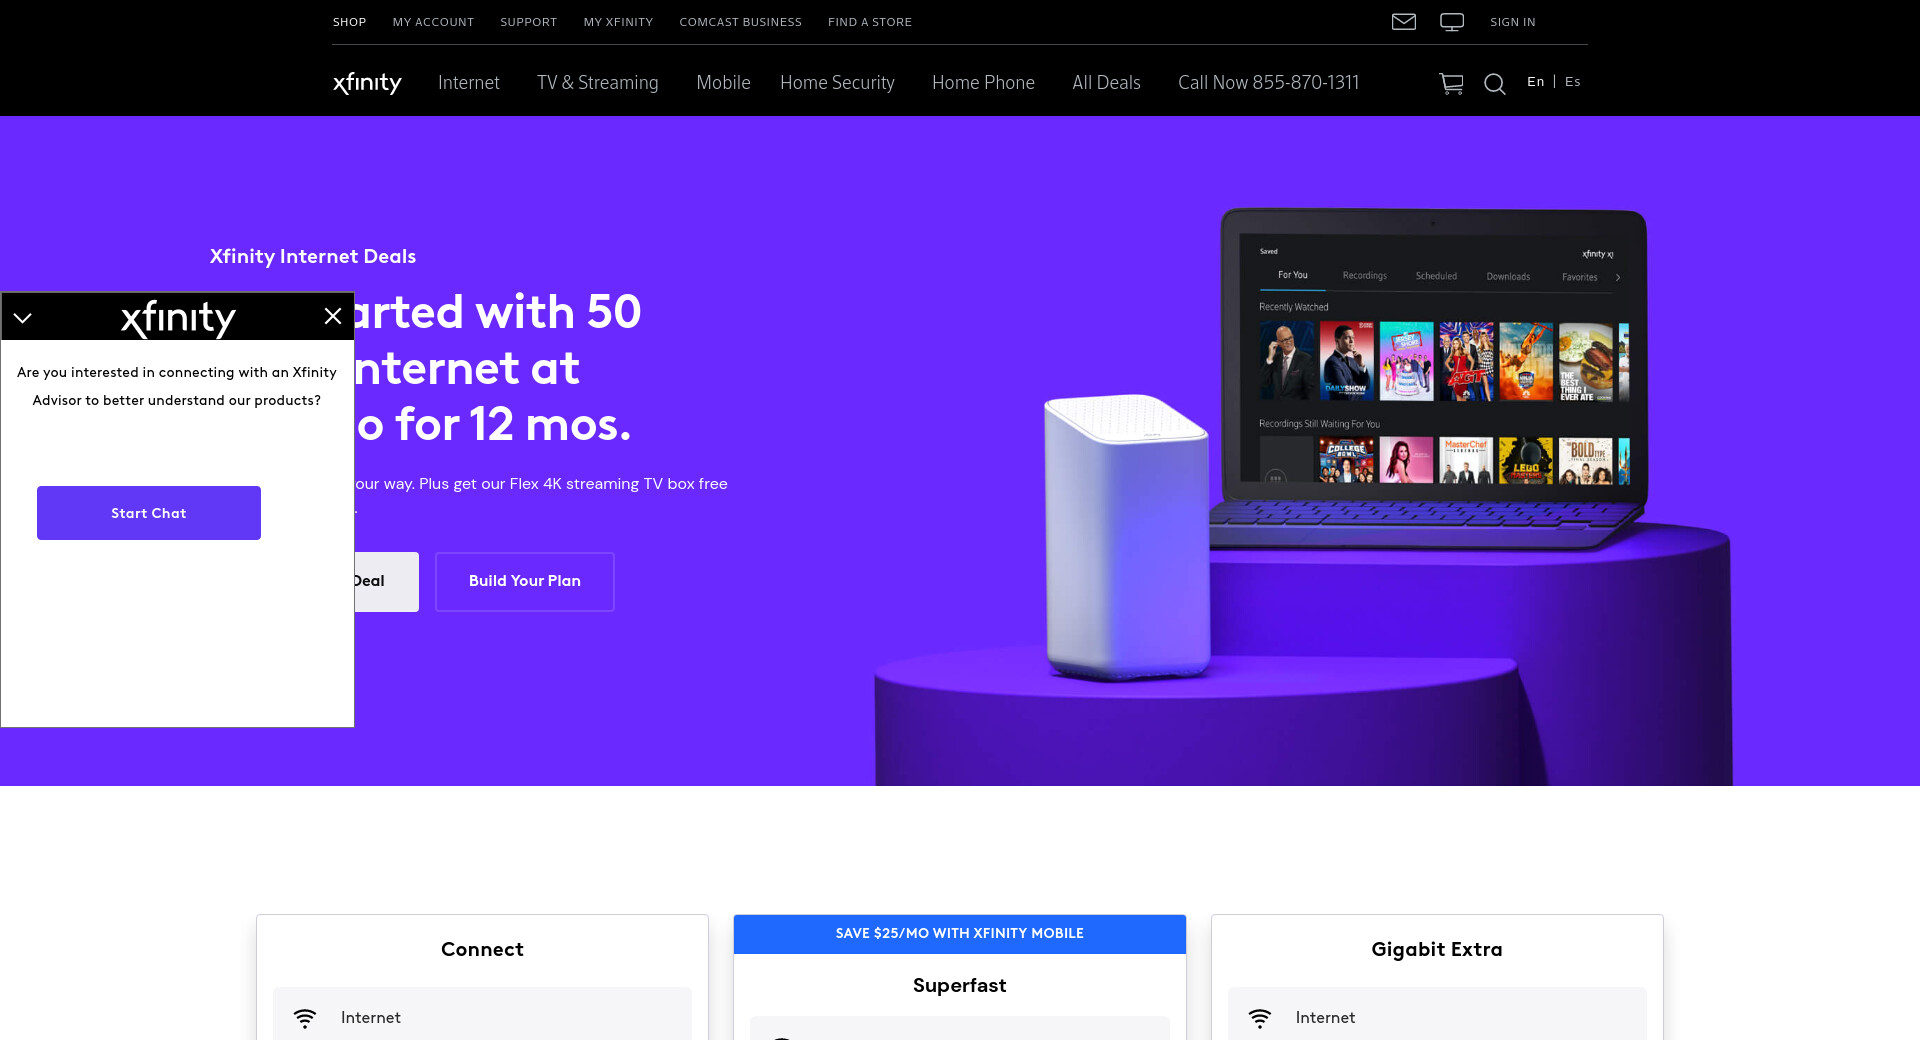Go to the All Deals menu
The image size is (1920, 1040).
click(1106, 83)
